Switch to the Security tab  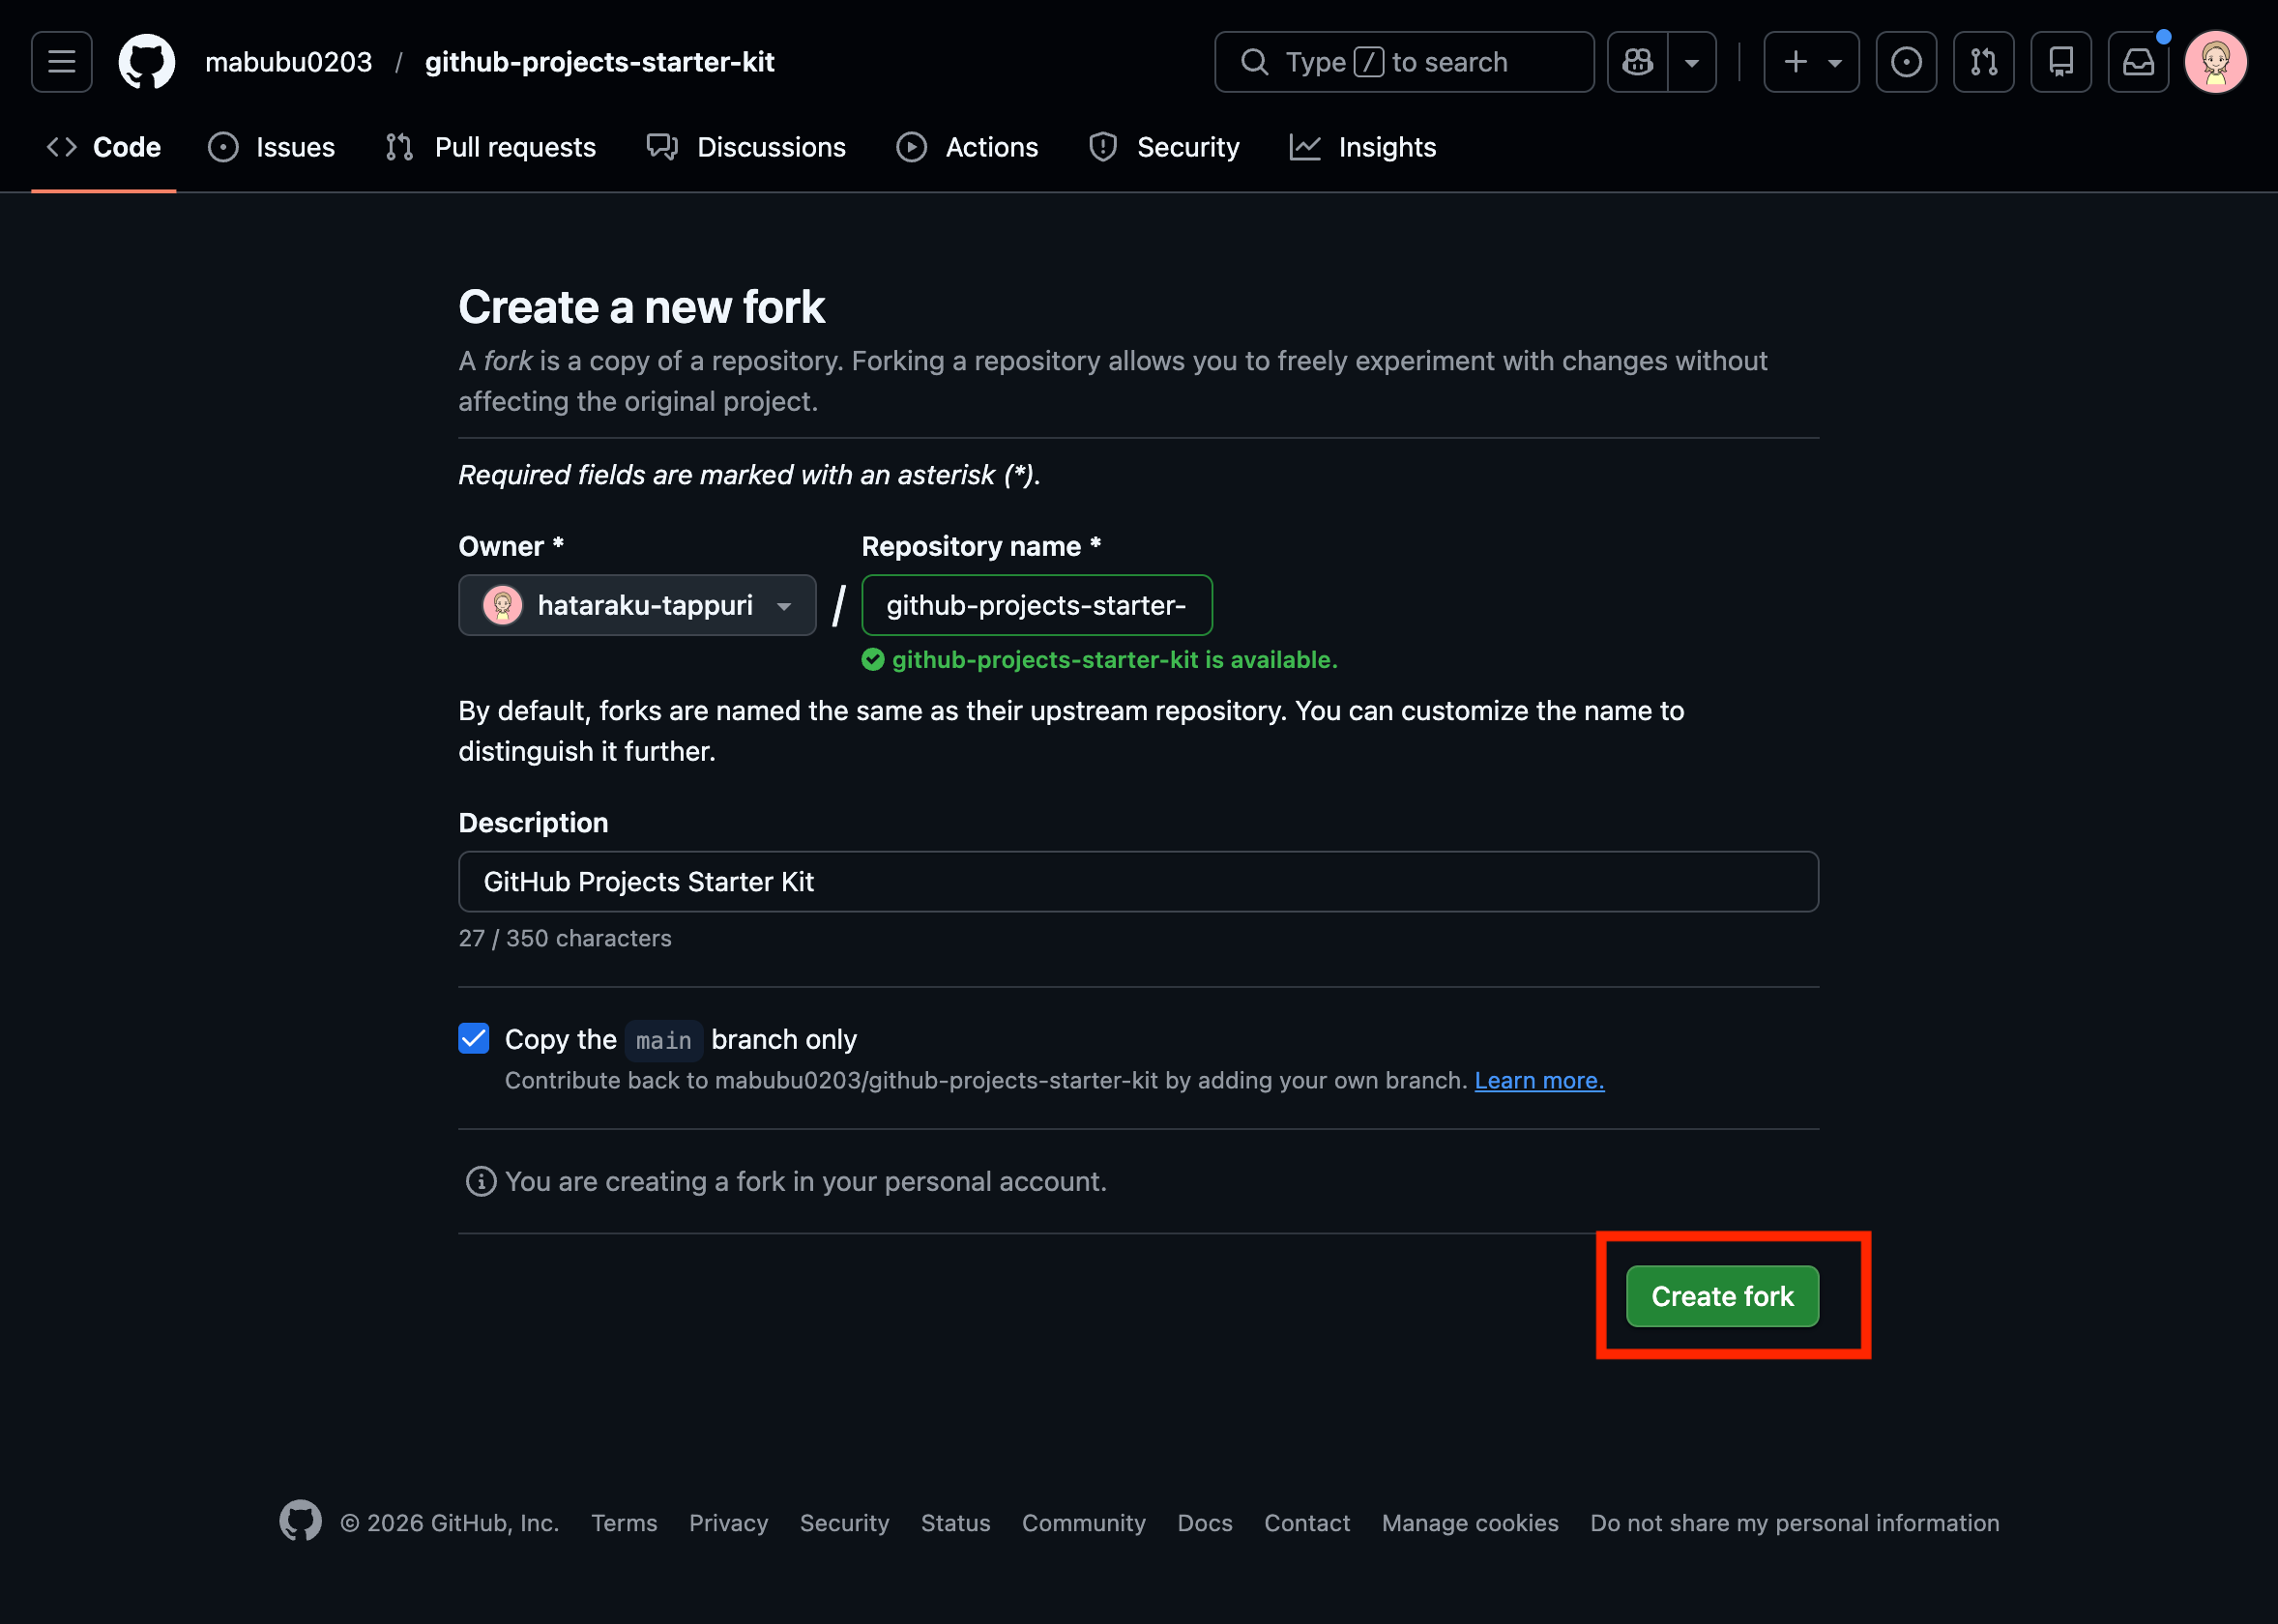pyautogui.click(x=1164, y=147)
